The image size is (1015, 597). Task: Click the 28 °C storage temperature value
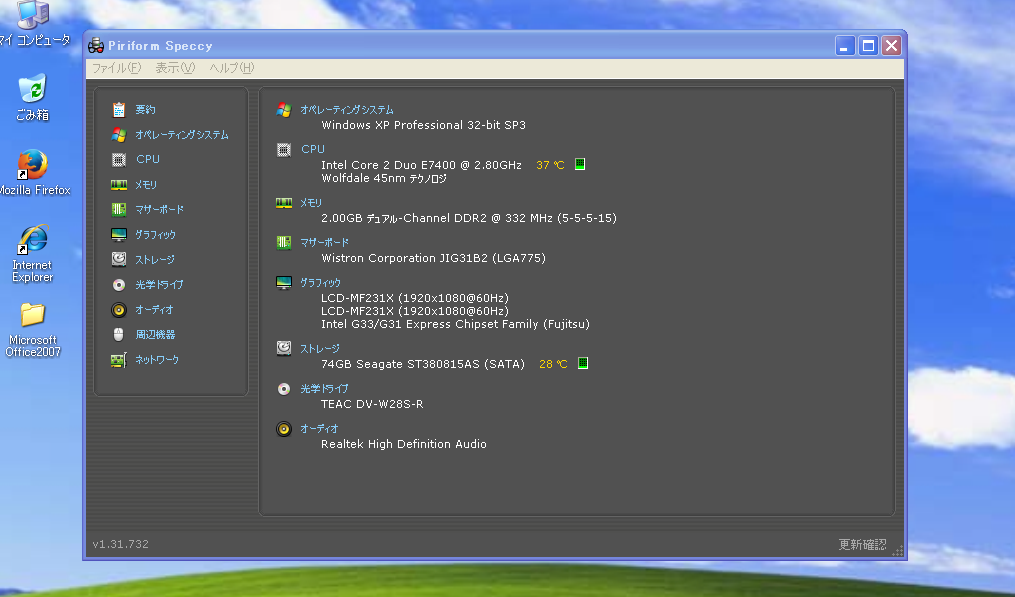(553, 364)
